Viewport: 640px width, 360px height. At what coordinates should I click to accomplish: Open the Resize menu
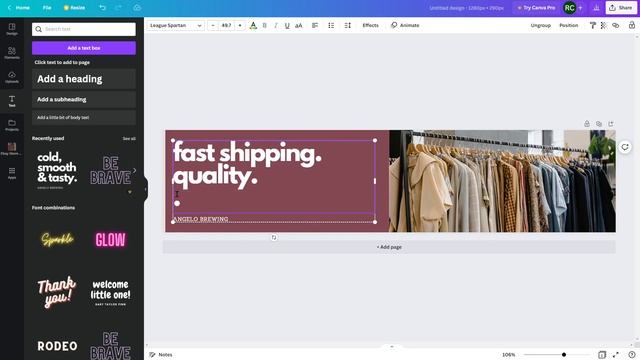point(74,8)
